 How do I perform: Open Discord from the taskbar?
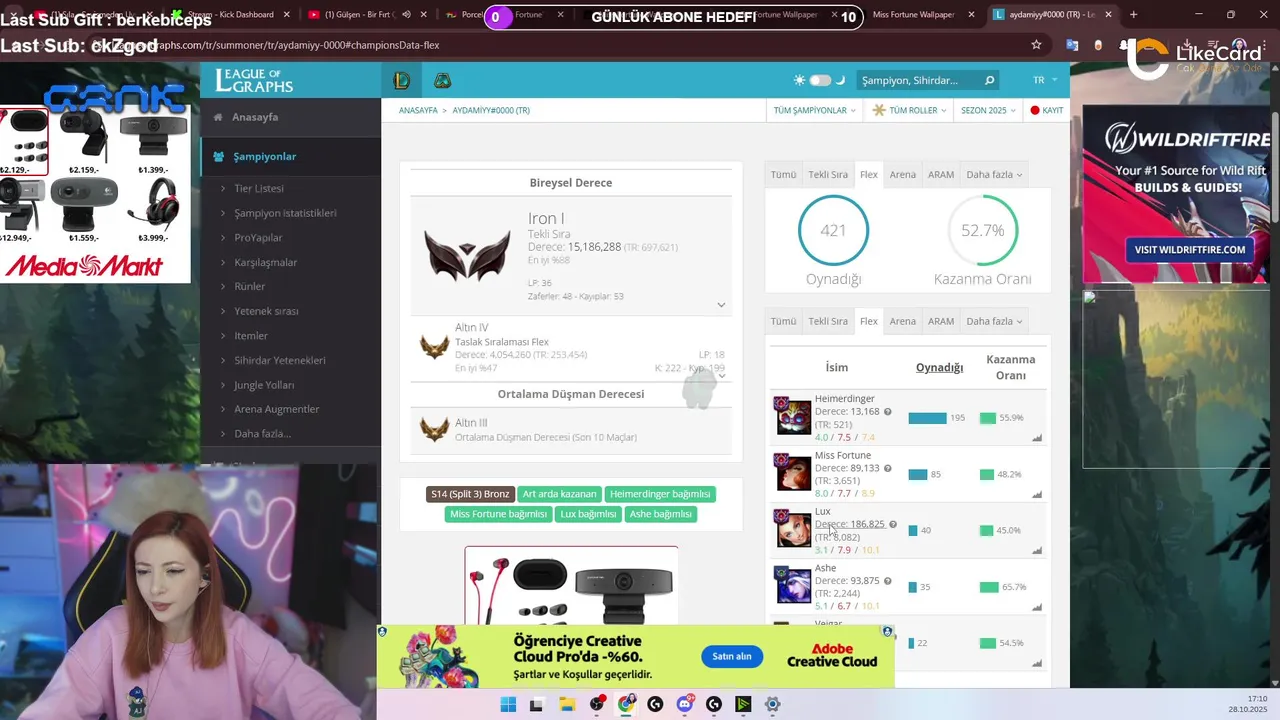point(685,704)
